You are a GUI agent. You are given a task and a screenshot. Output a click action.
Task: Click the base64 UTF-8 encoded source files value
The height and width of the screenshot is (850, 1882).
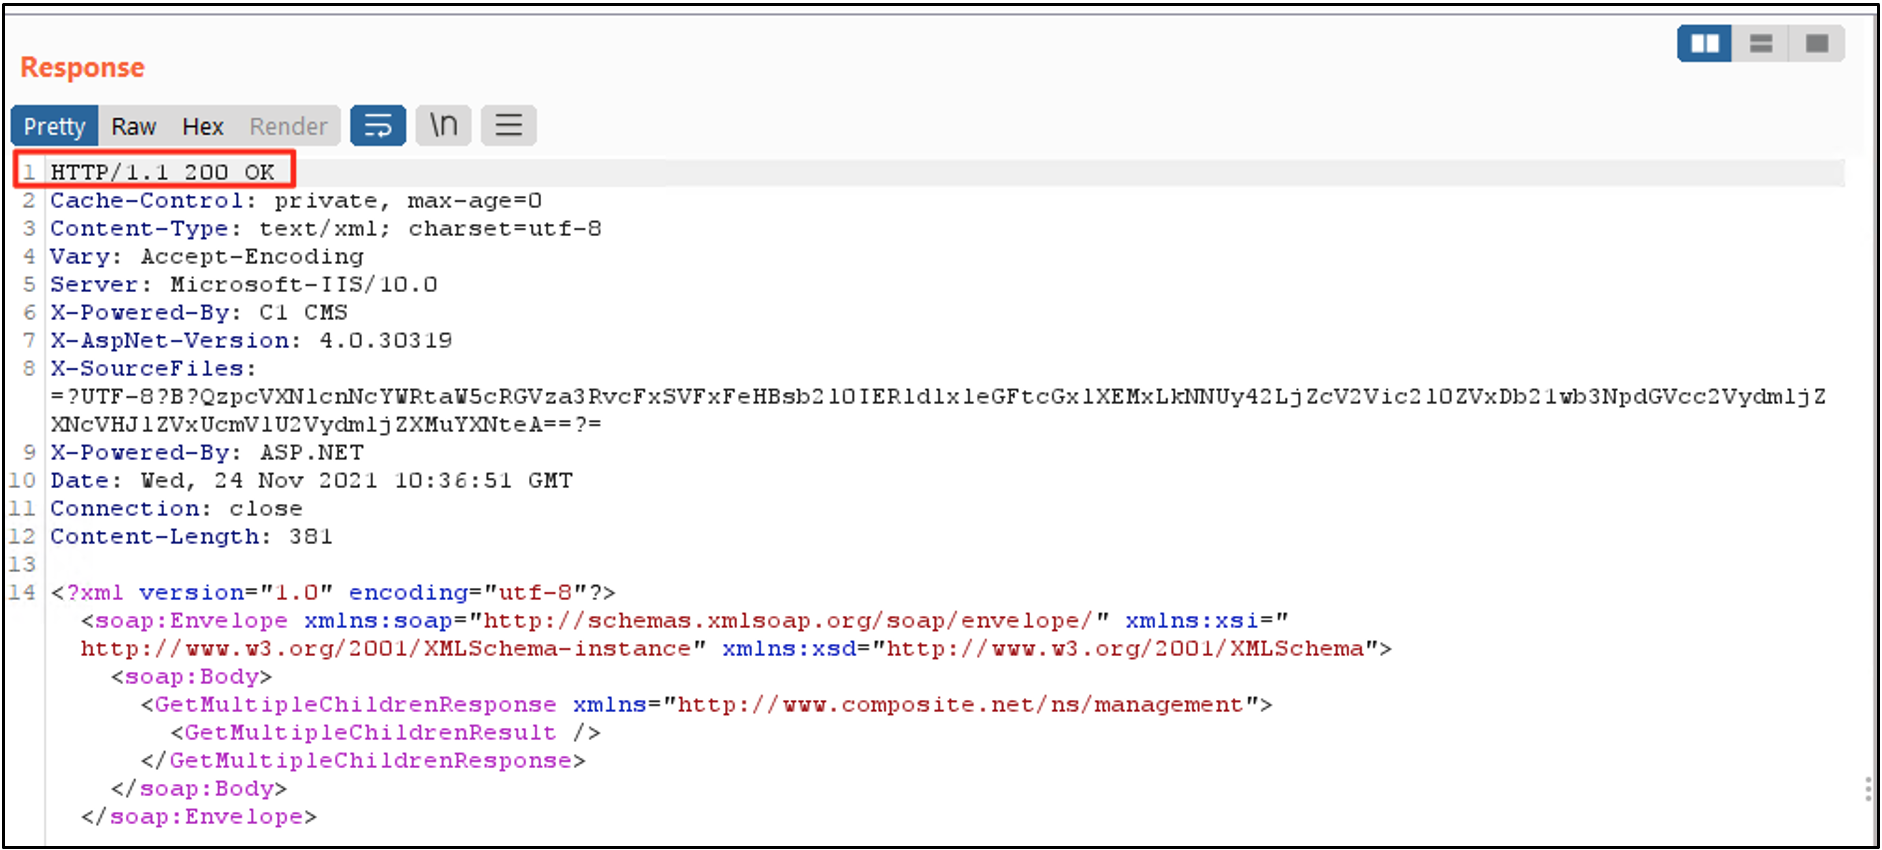click(938, 410)
